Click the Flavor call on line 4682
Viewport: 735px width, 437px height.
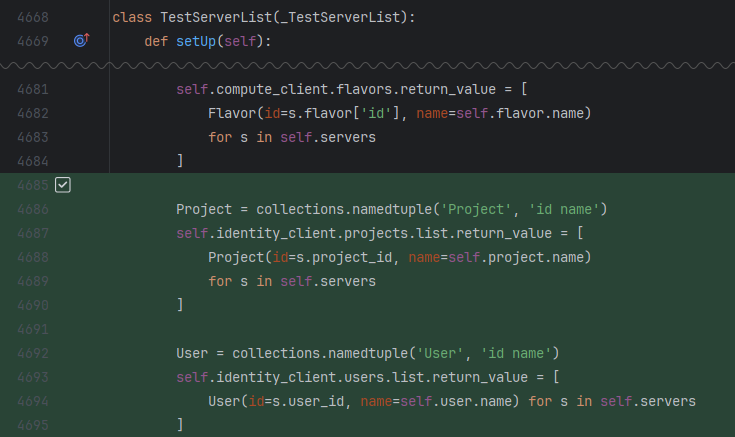coord(232,113)
